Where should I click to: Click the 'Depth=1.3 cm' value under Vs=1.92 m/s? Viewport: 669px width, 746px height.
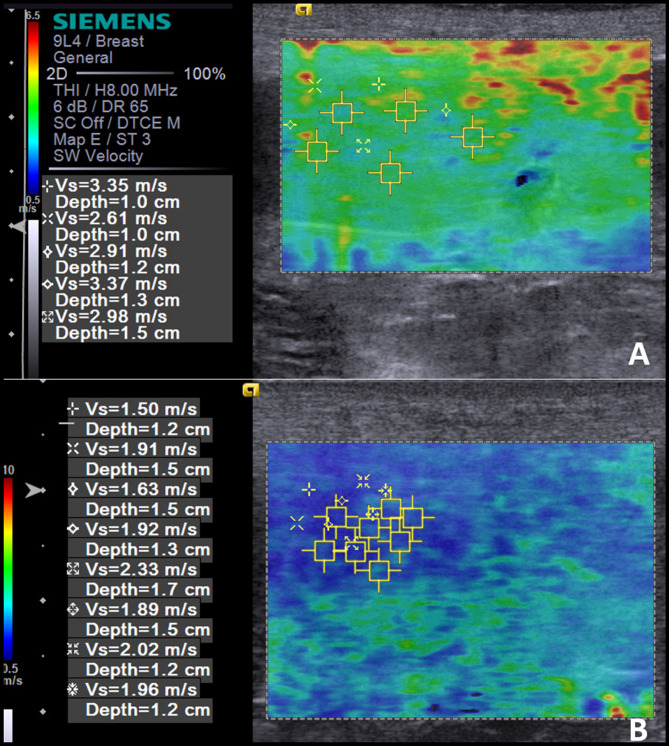148,550
